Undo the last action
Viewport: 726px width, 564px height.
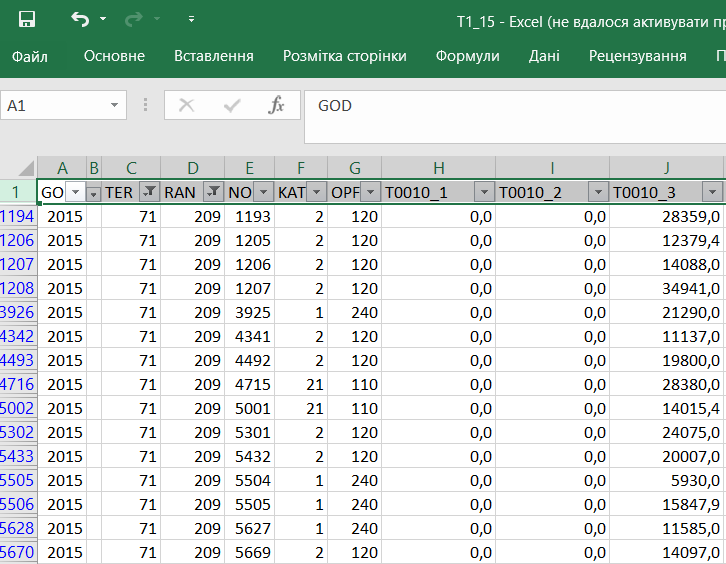pyautogui.click(x=80, y=19)
